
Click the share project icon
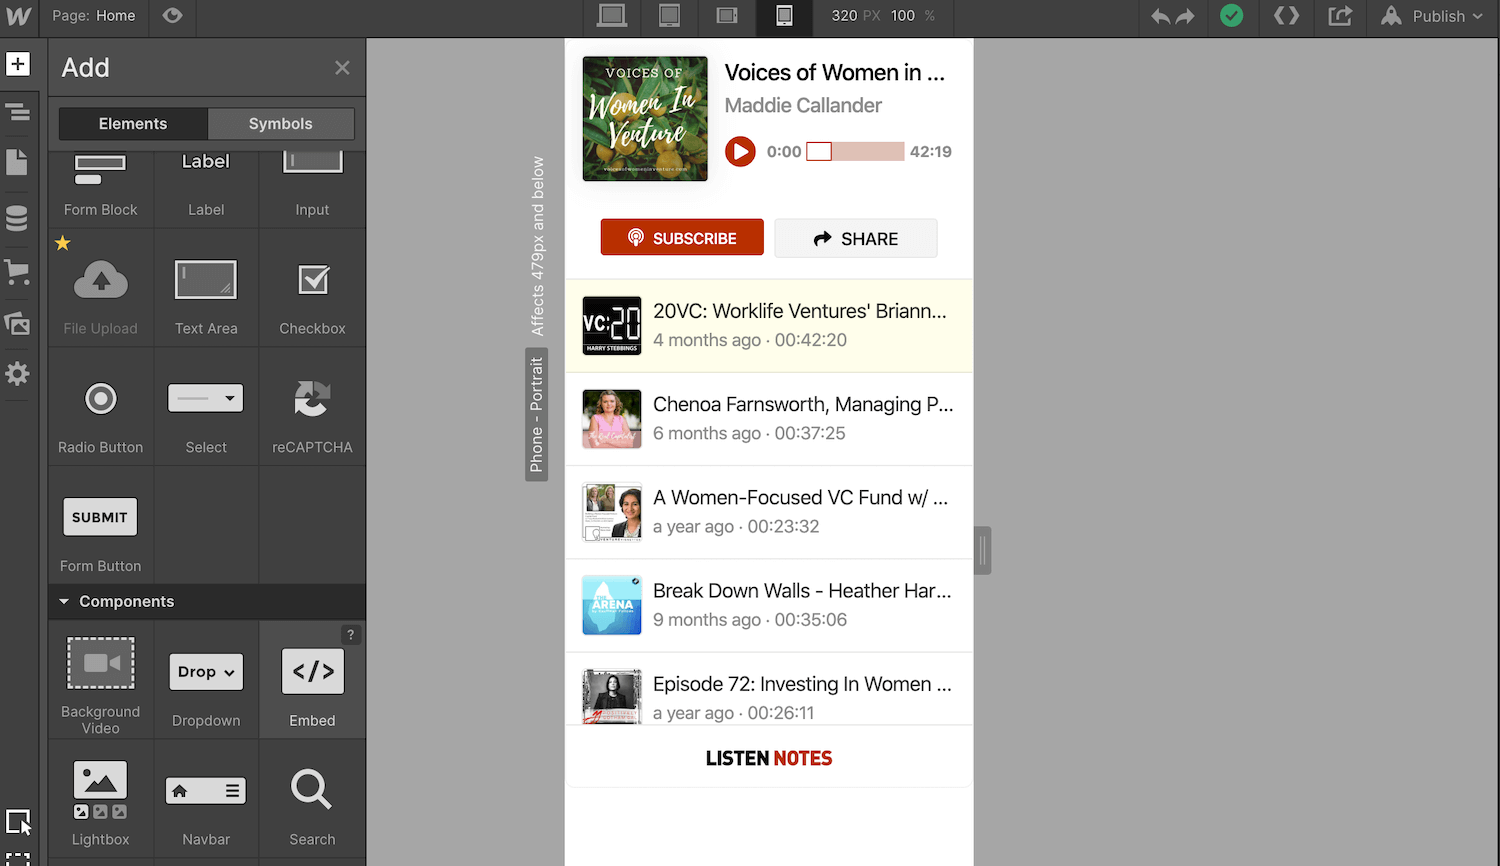coord(1340,16)
